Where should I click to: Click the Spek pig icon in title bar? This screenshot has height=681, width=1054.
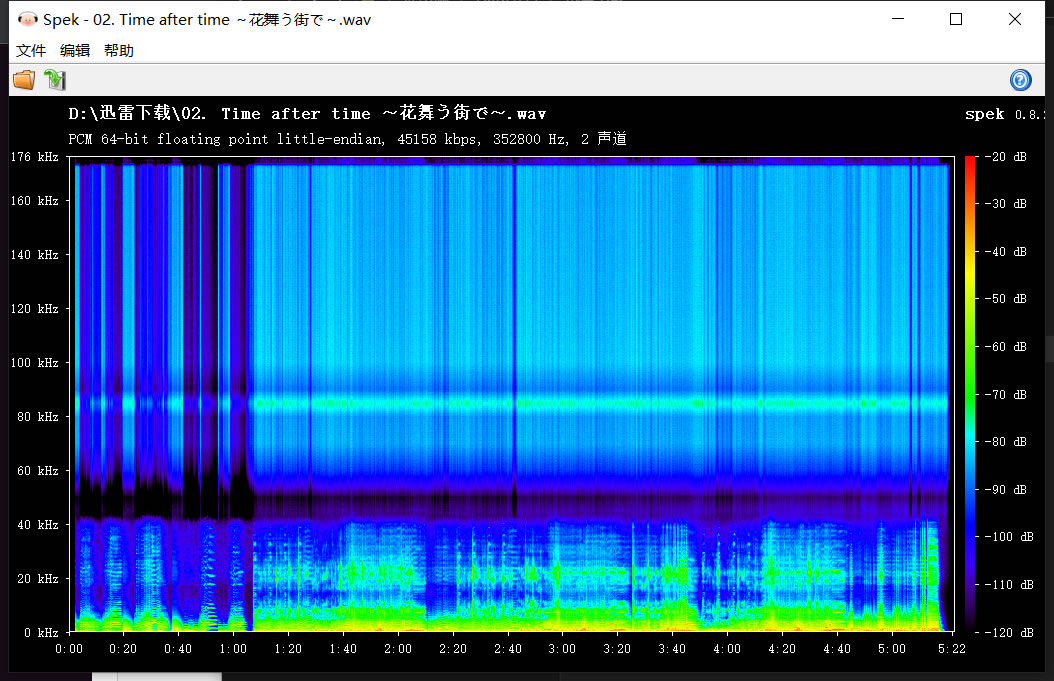27,20
